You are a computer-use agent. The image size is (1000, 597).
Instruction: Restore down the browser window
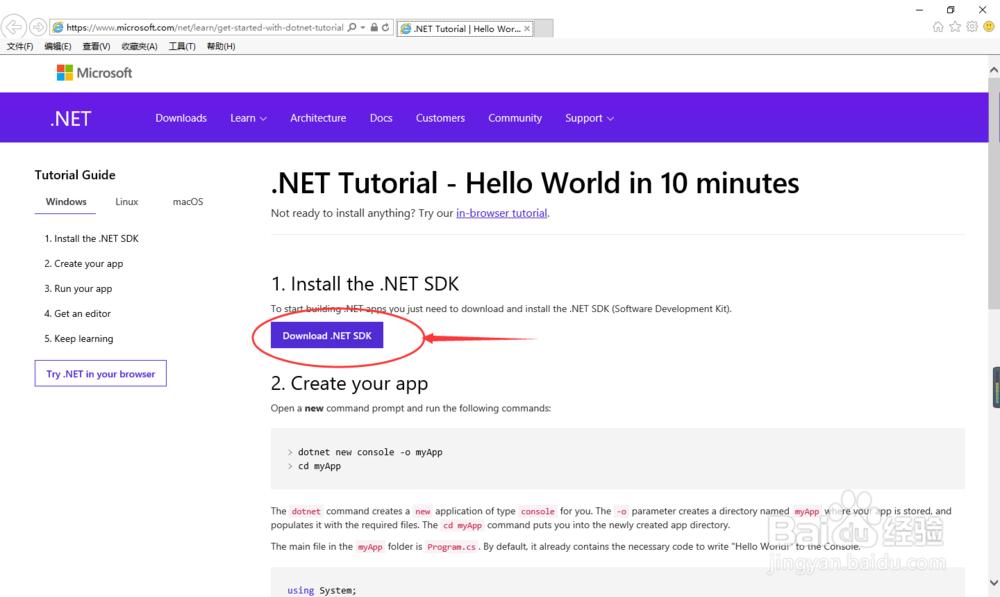pyautogui.click(x=950, y=10)
